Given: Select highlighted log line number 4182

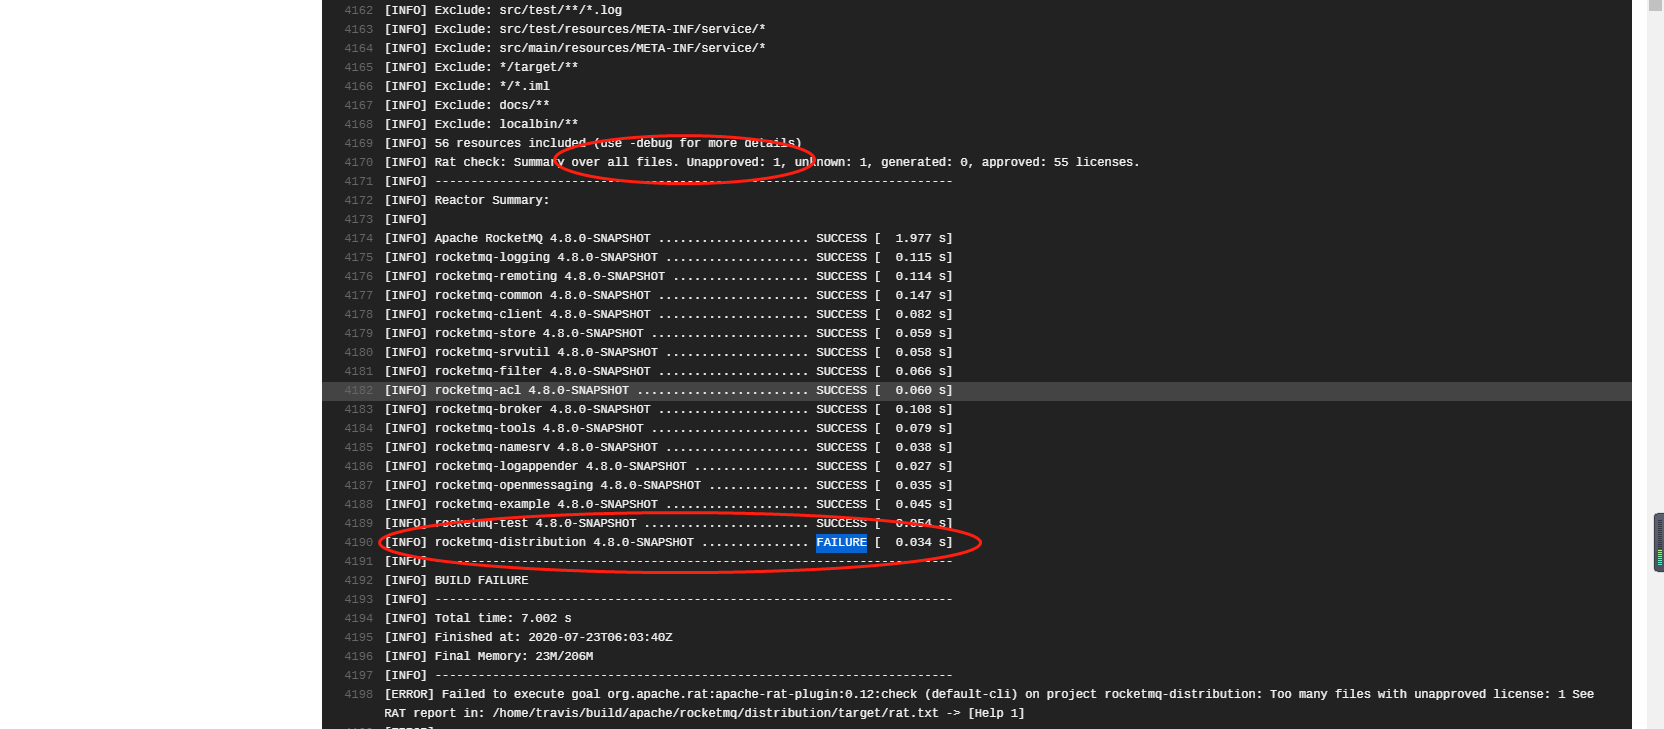Looking at the screenshot, I should [358, 390].
